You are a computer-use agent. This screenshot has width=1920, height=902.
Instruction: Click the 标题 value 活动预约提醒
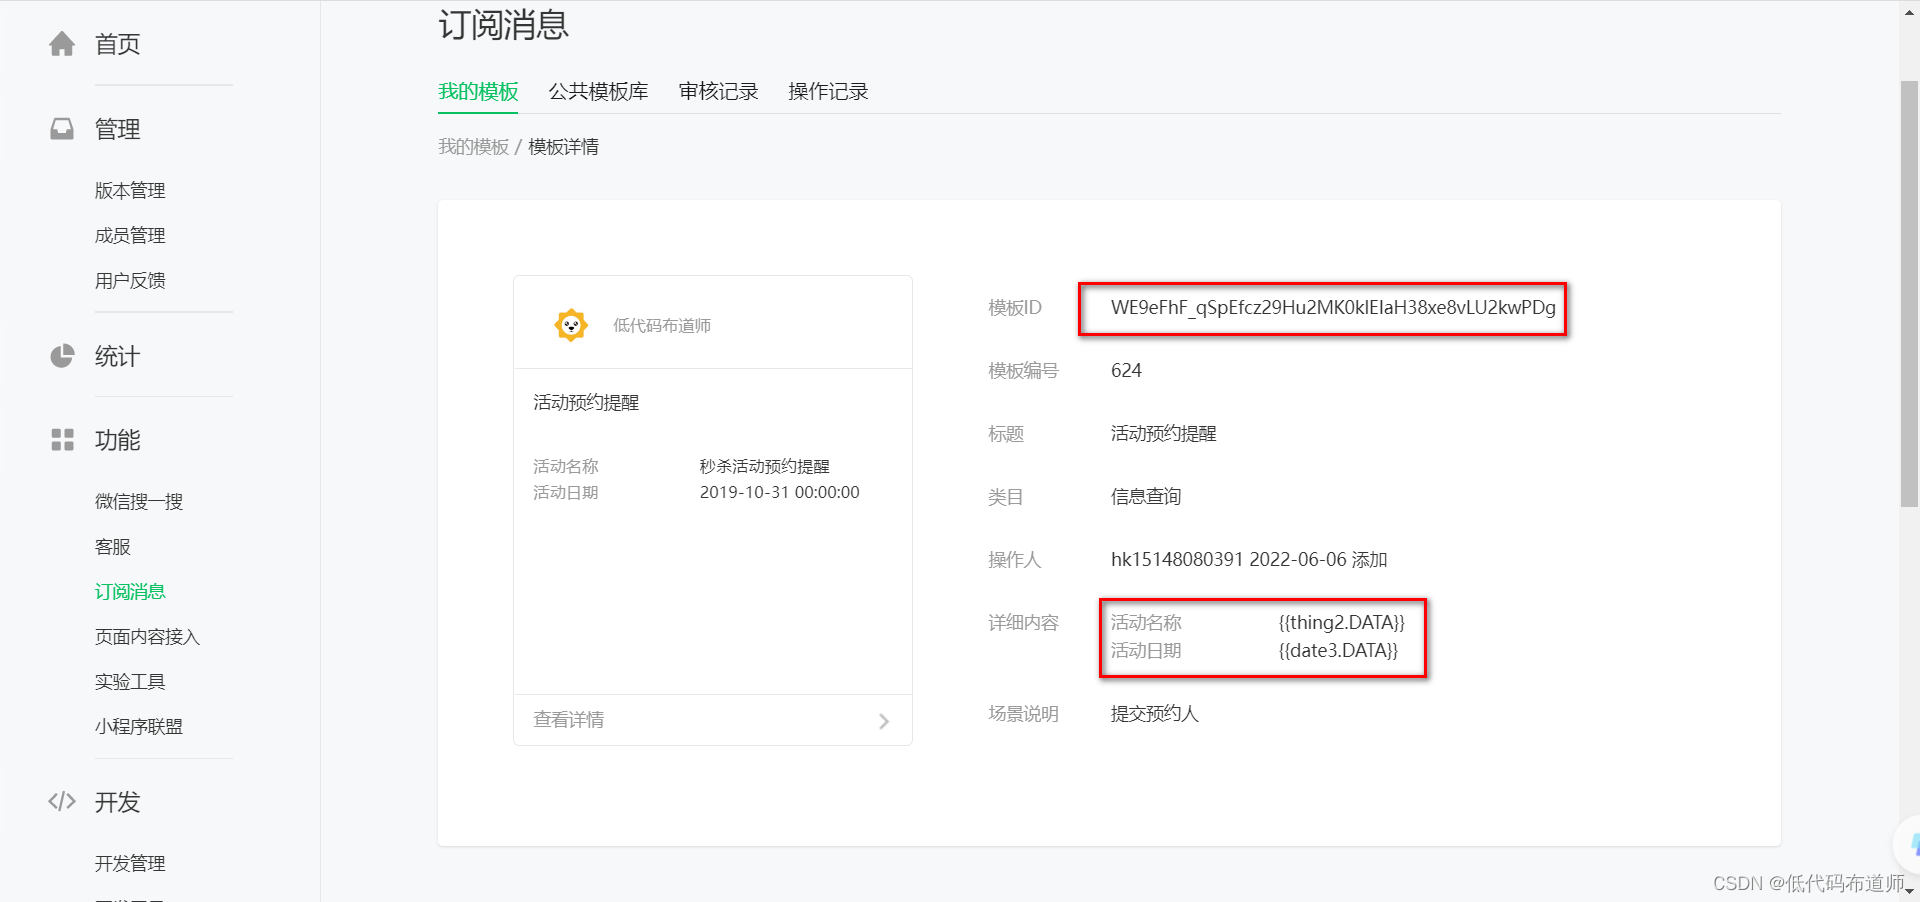[1163, 433]
